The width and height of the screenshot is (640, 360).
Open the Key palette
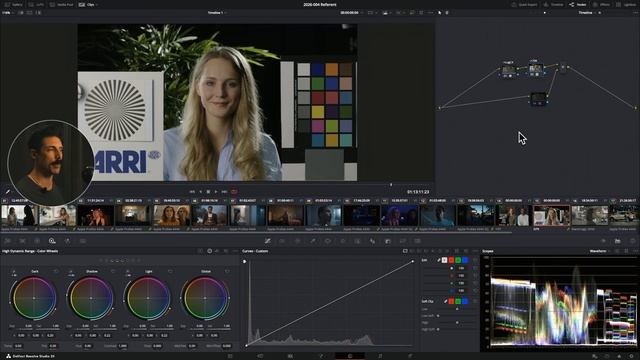coord(388,241)
